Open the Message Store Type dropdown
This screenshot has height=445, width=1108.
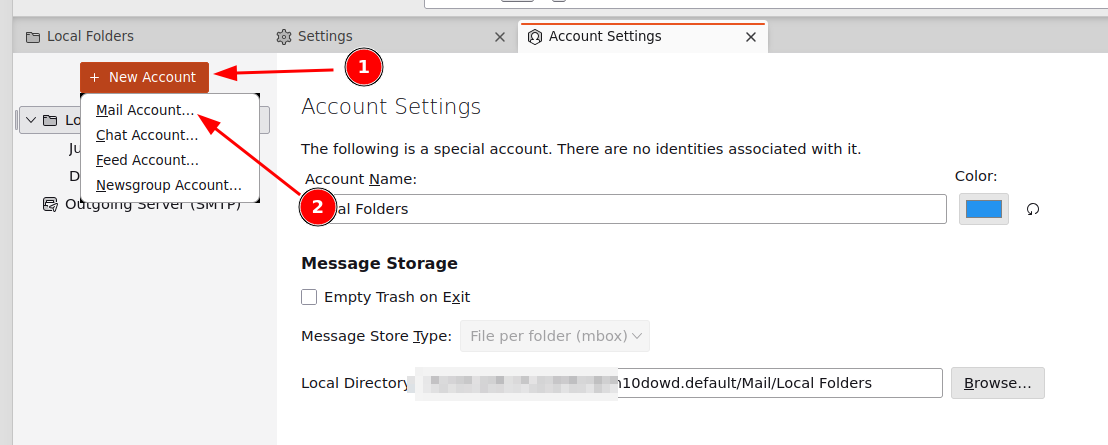pyautogui.click(x=555, y=336)
